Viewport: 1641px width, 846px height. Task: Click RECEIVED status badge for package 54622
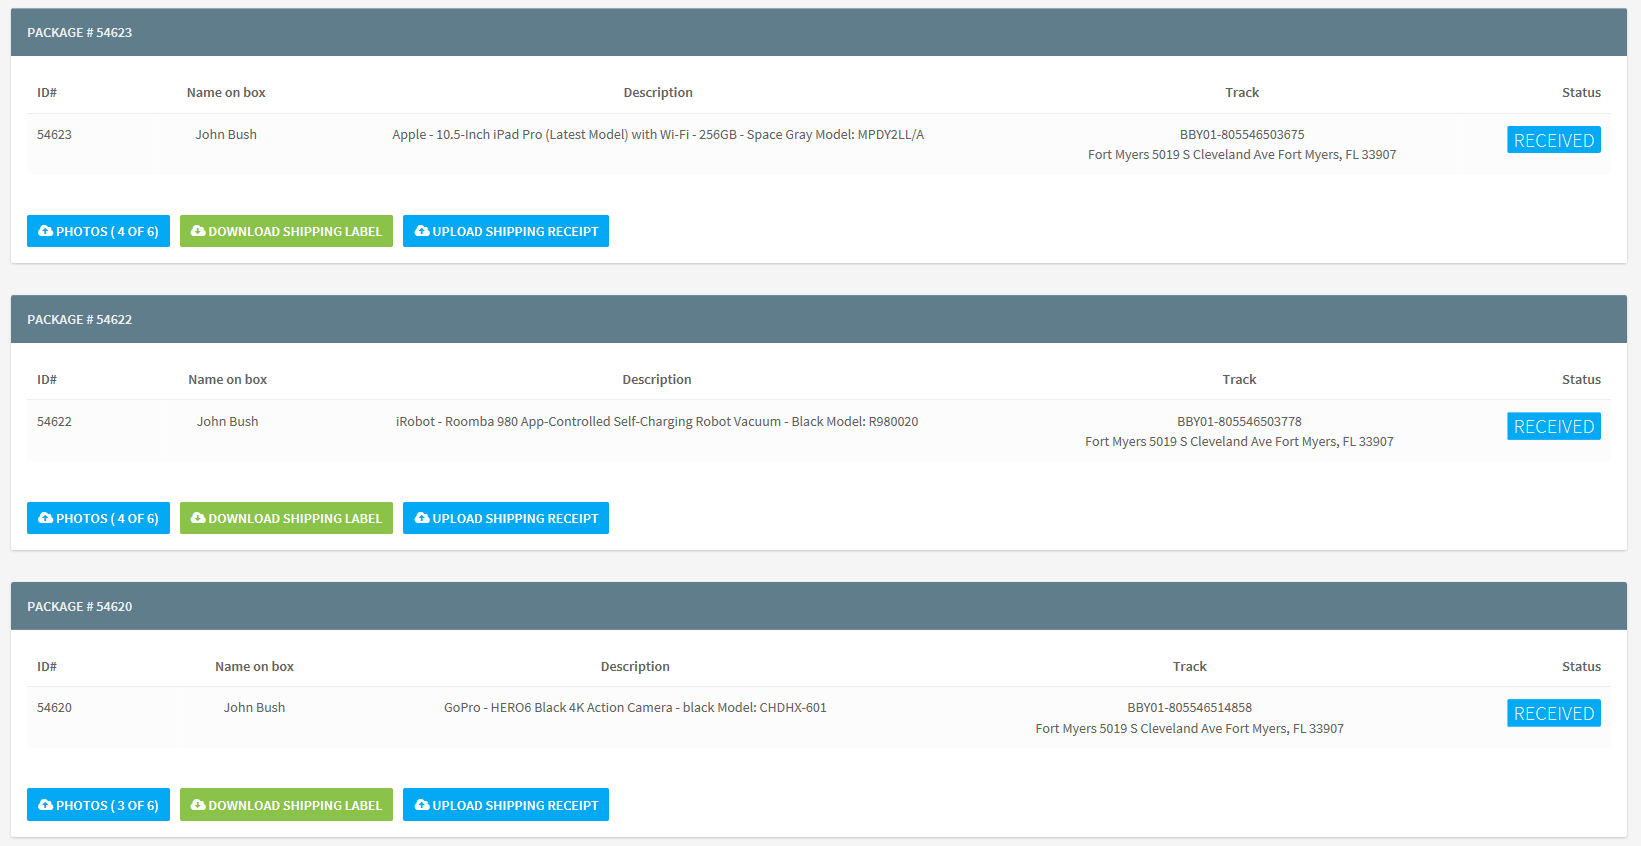(x=1554, y=426)
